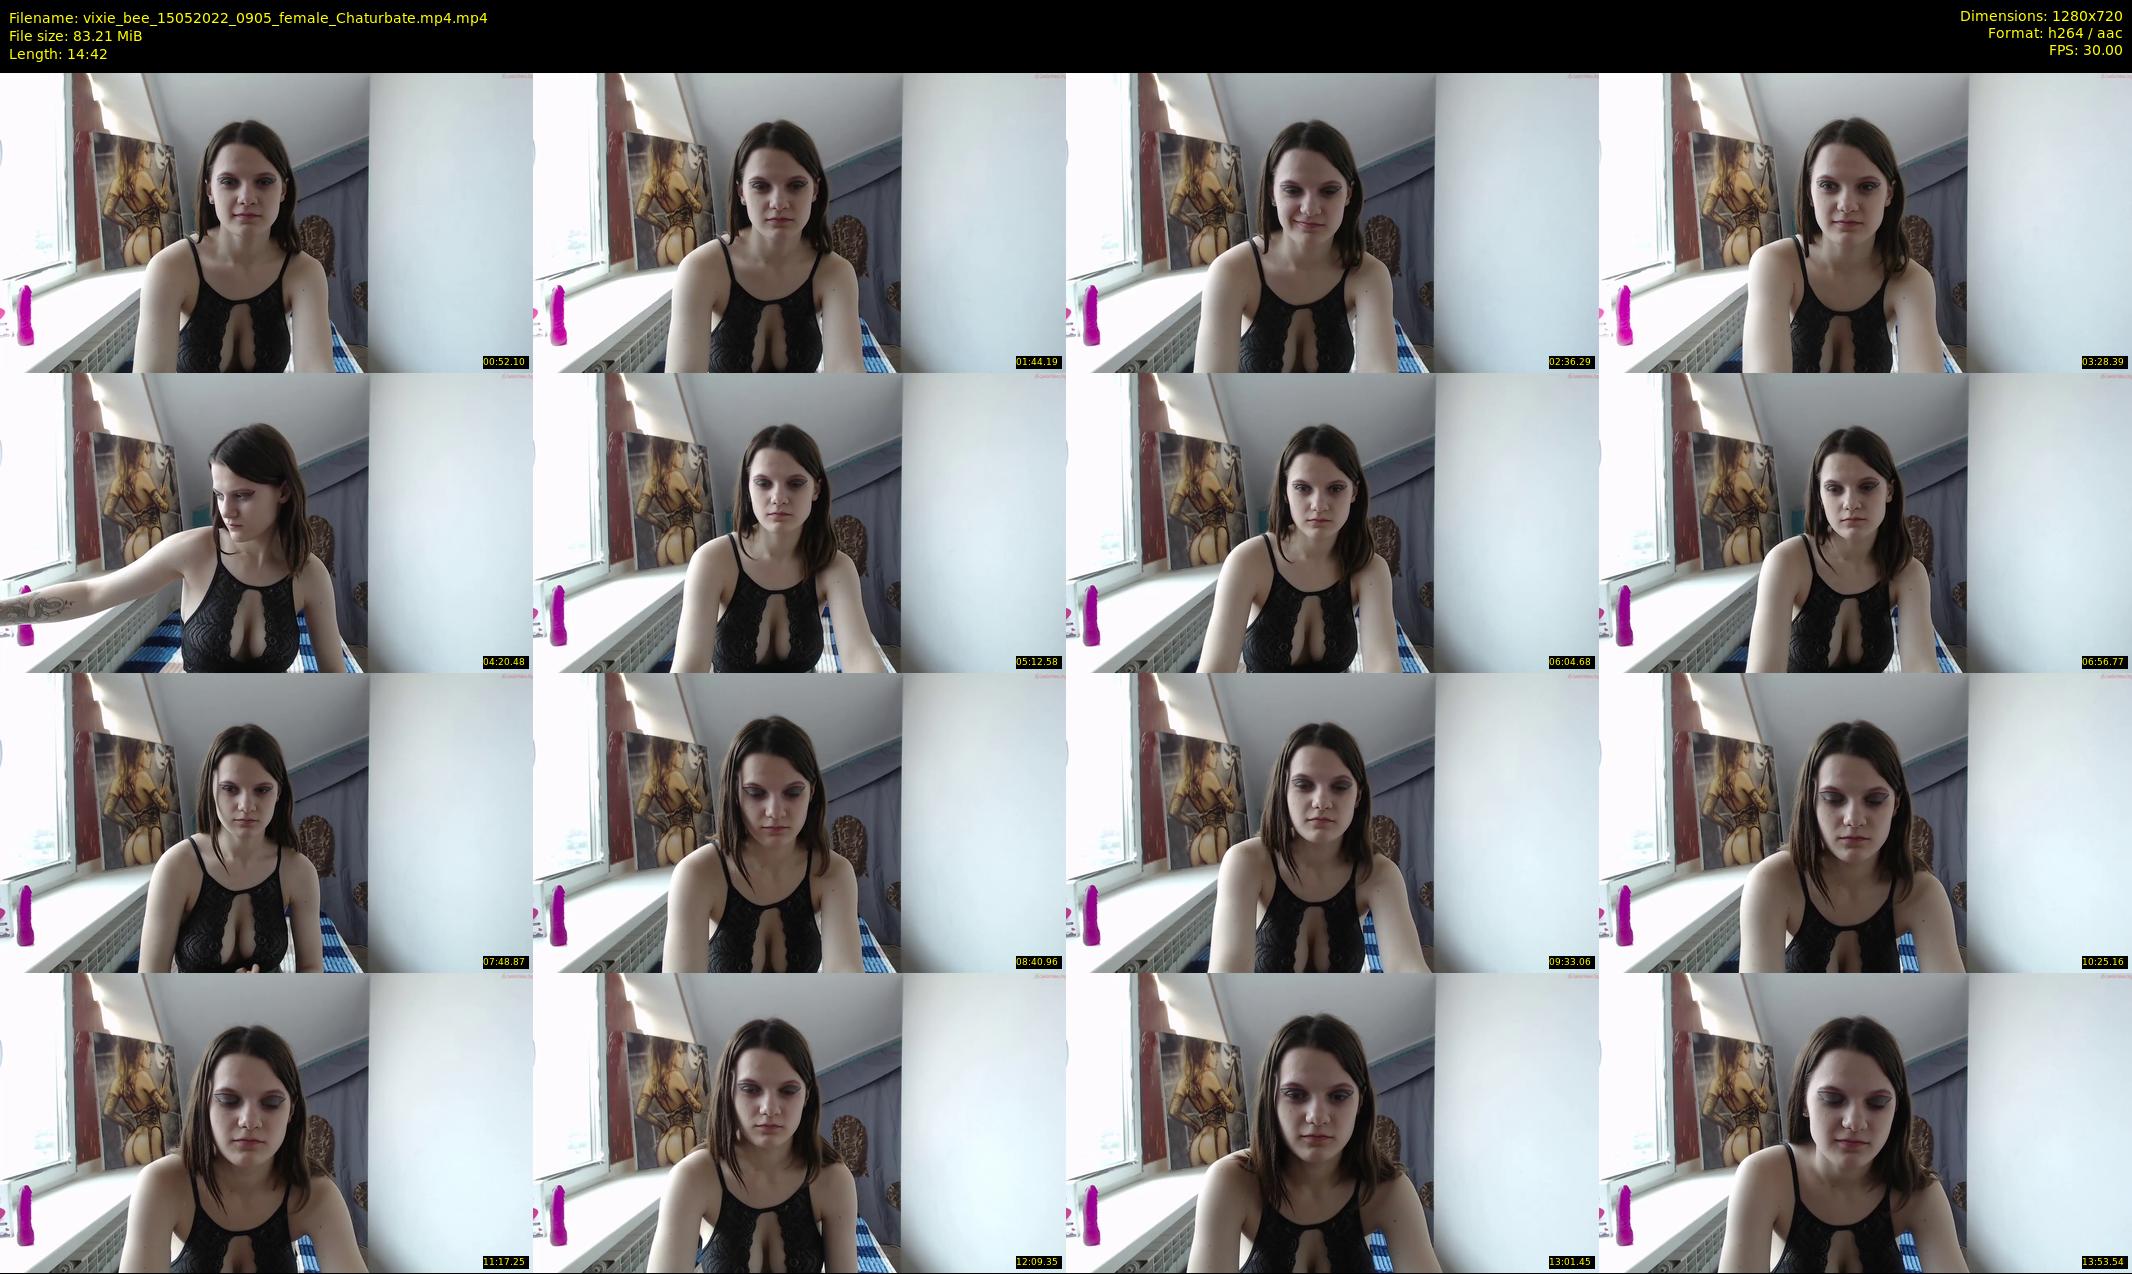Click the Dimensions 1280x720 label
This screenshot has width=2132, height=1274.
coord(2040,16)
